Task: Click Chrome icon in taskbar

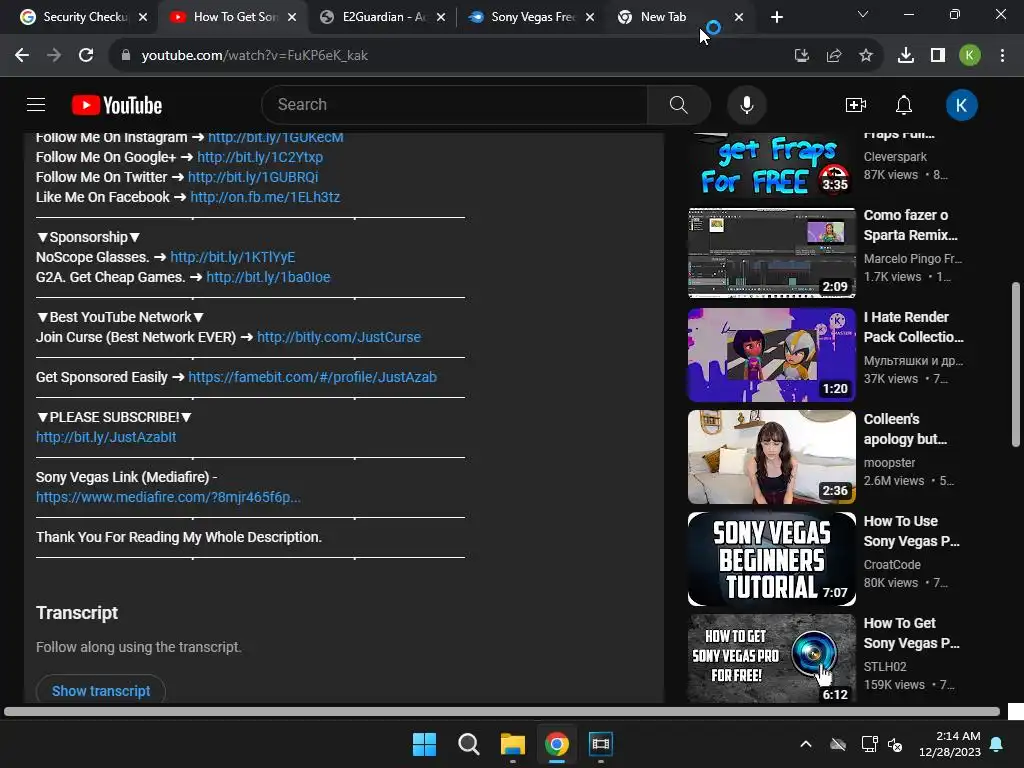Action: click(x=557, y=744)
